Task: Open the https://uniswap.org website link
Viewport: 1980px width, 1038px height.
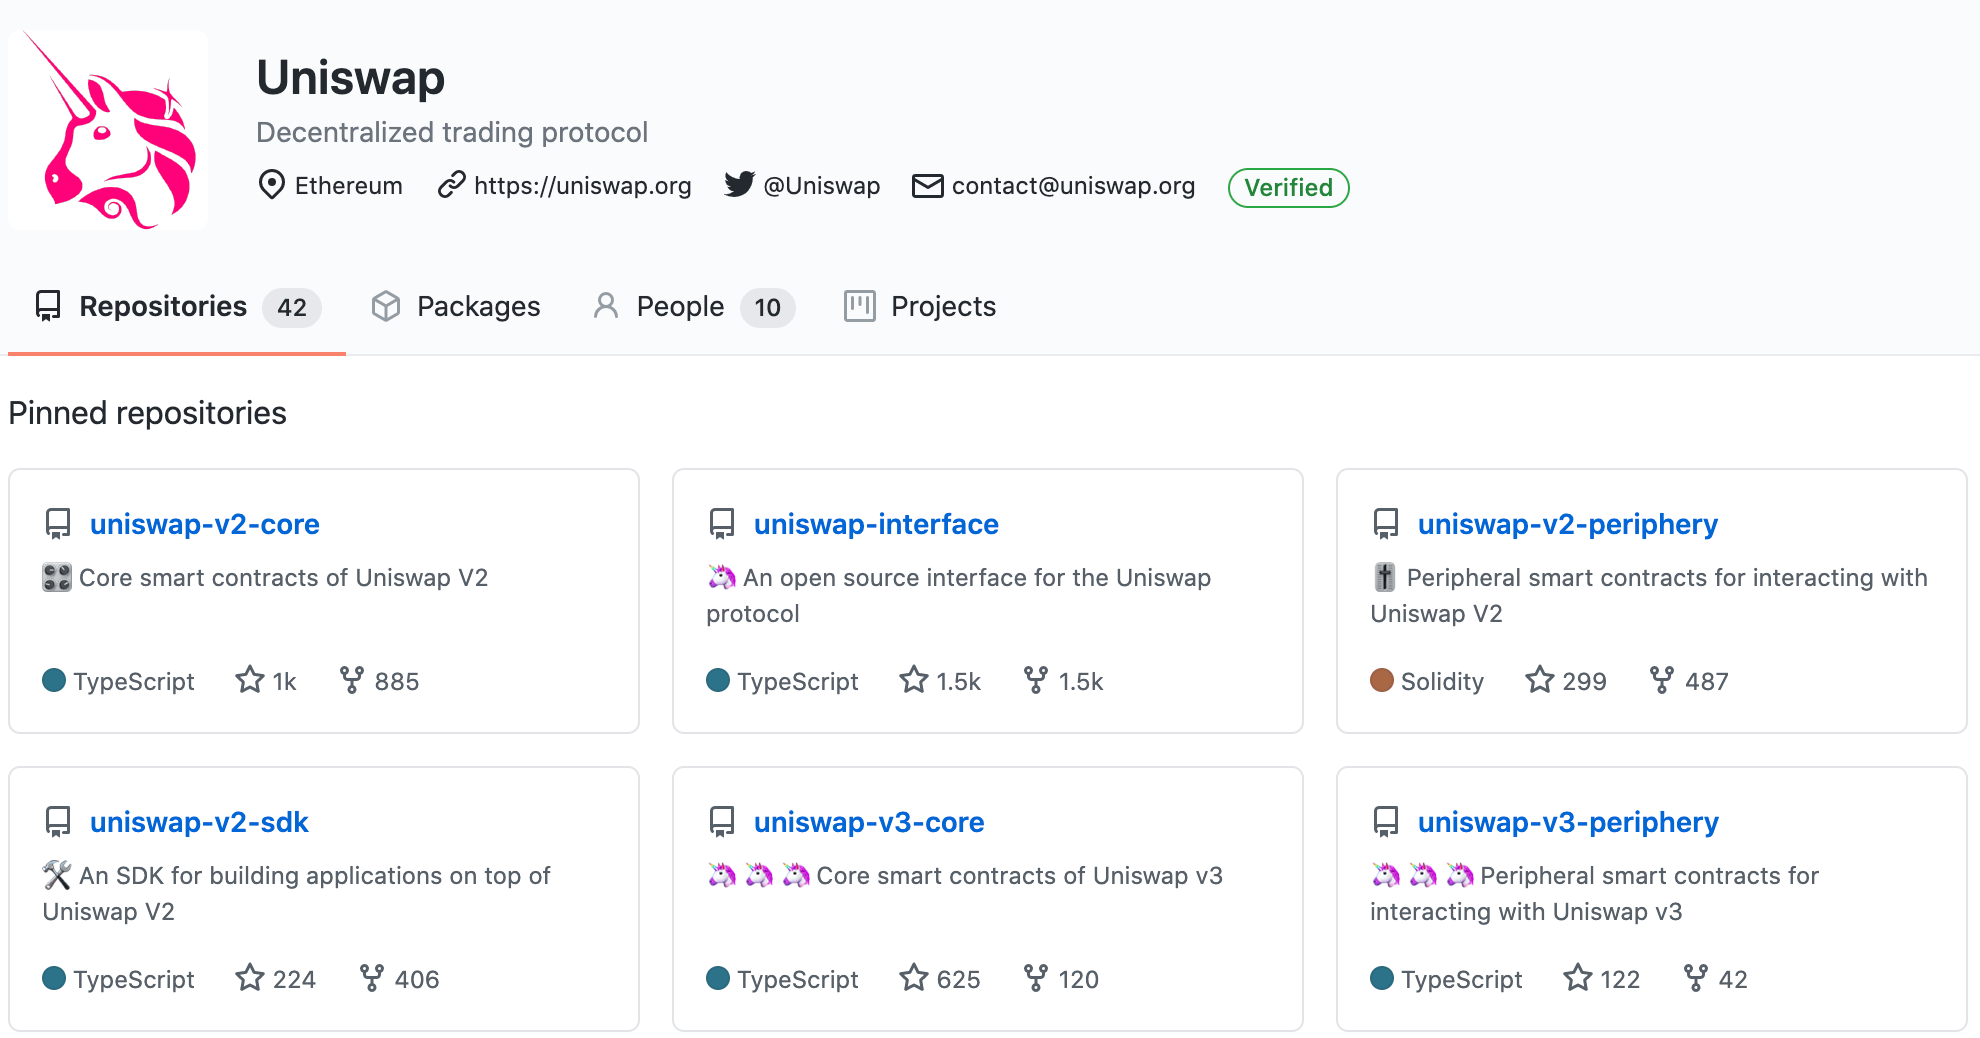Action: (x=582, y=186)
